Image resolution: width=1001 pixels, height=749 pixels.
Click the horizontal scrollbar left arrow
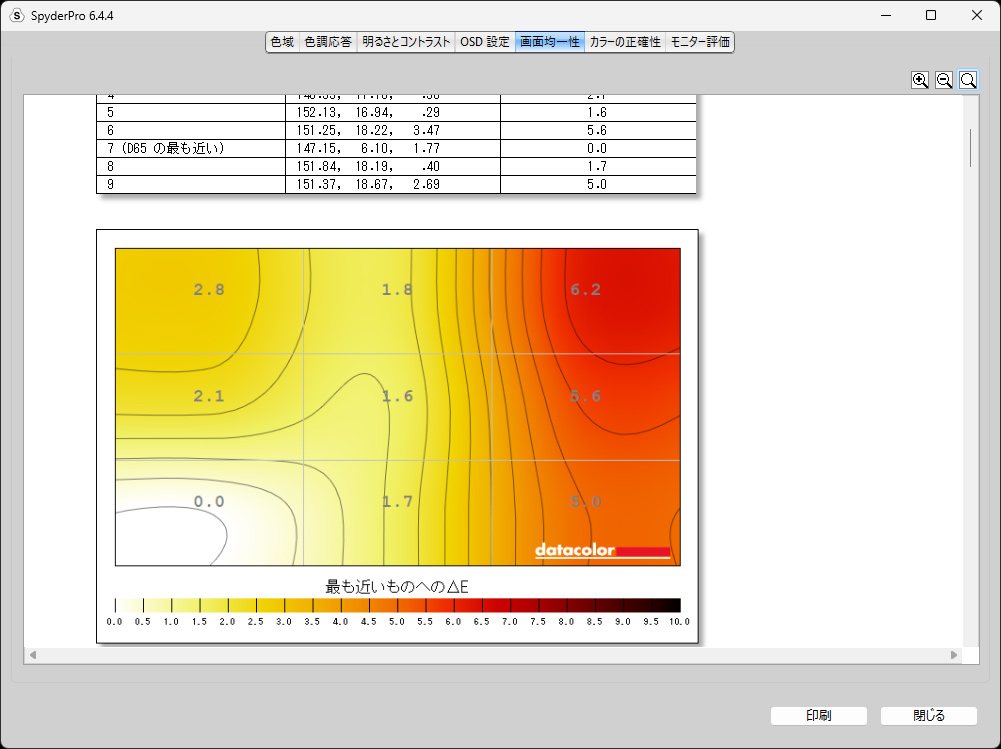click(33, 654)
